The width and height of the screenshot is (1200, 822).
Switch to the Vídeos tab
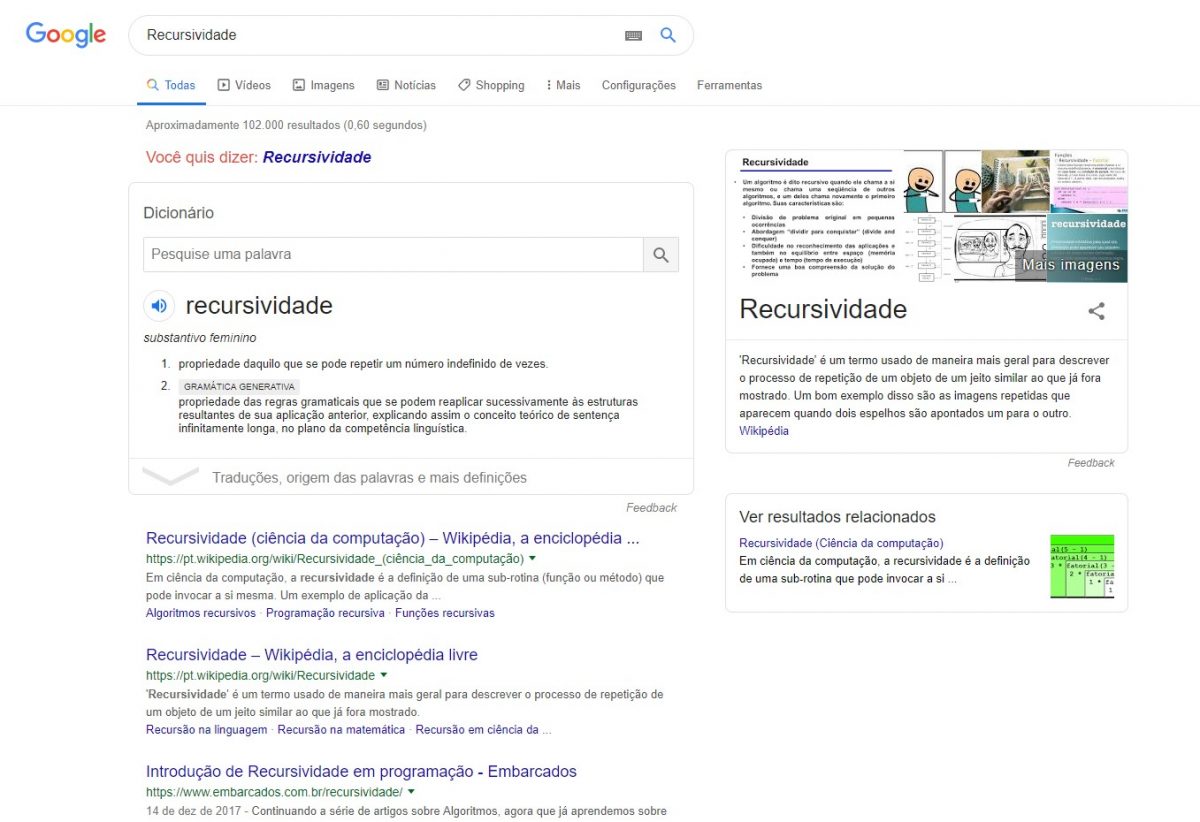pos(244,86)
